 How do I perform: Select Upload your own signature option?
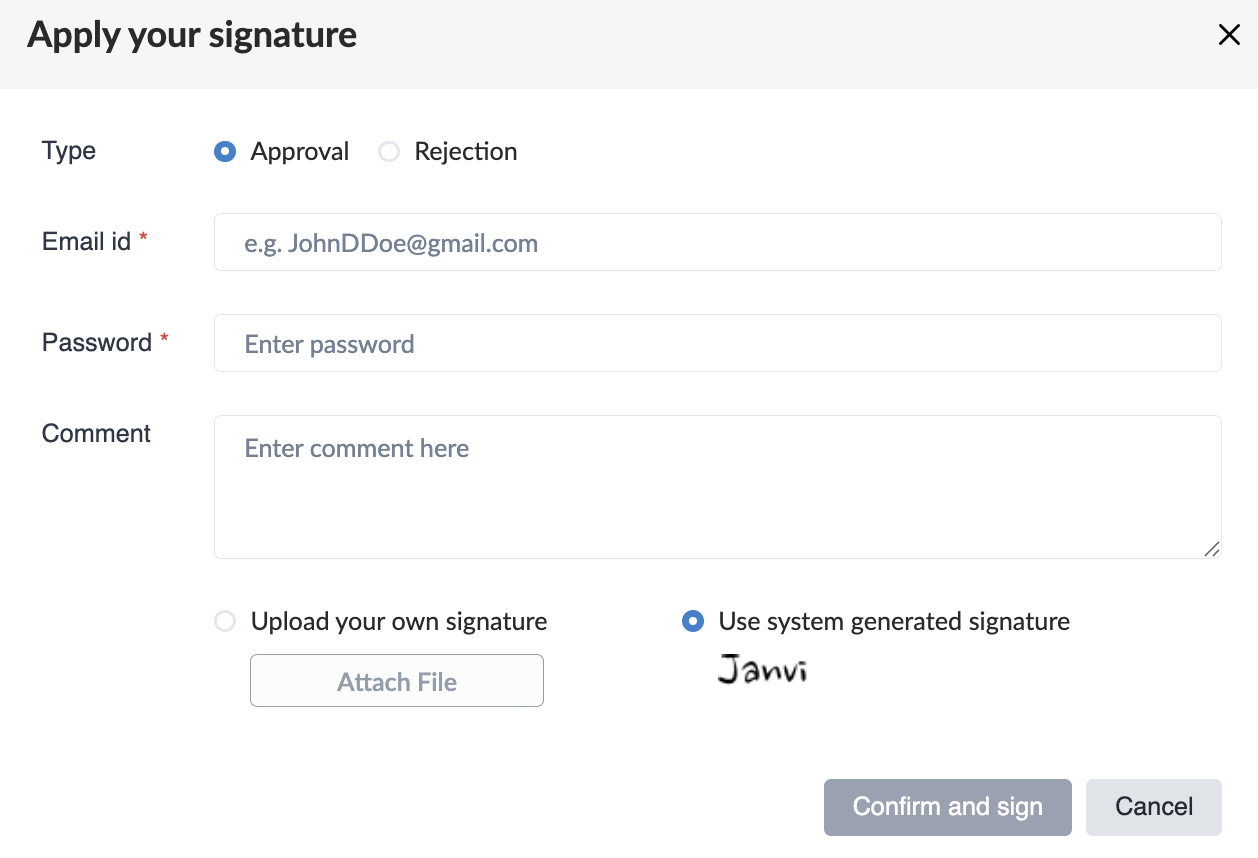point(226,622)
